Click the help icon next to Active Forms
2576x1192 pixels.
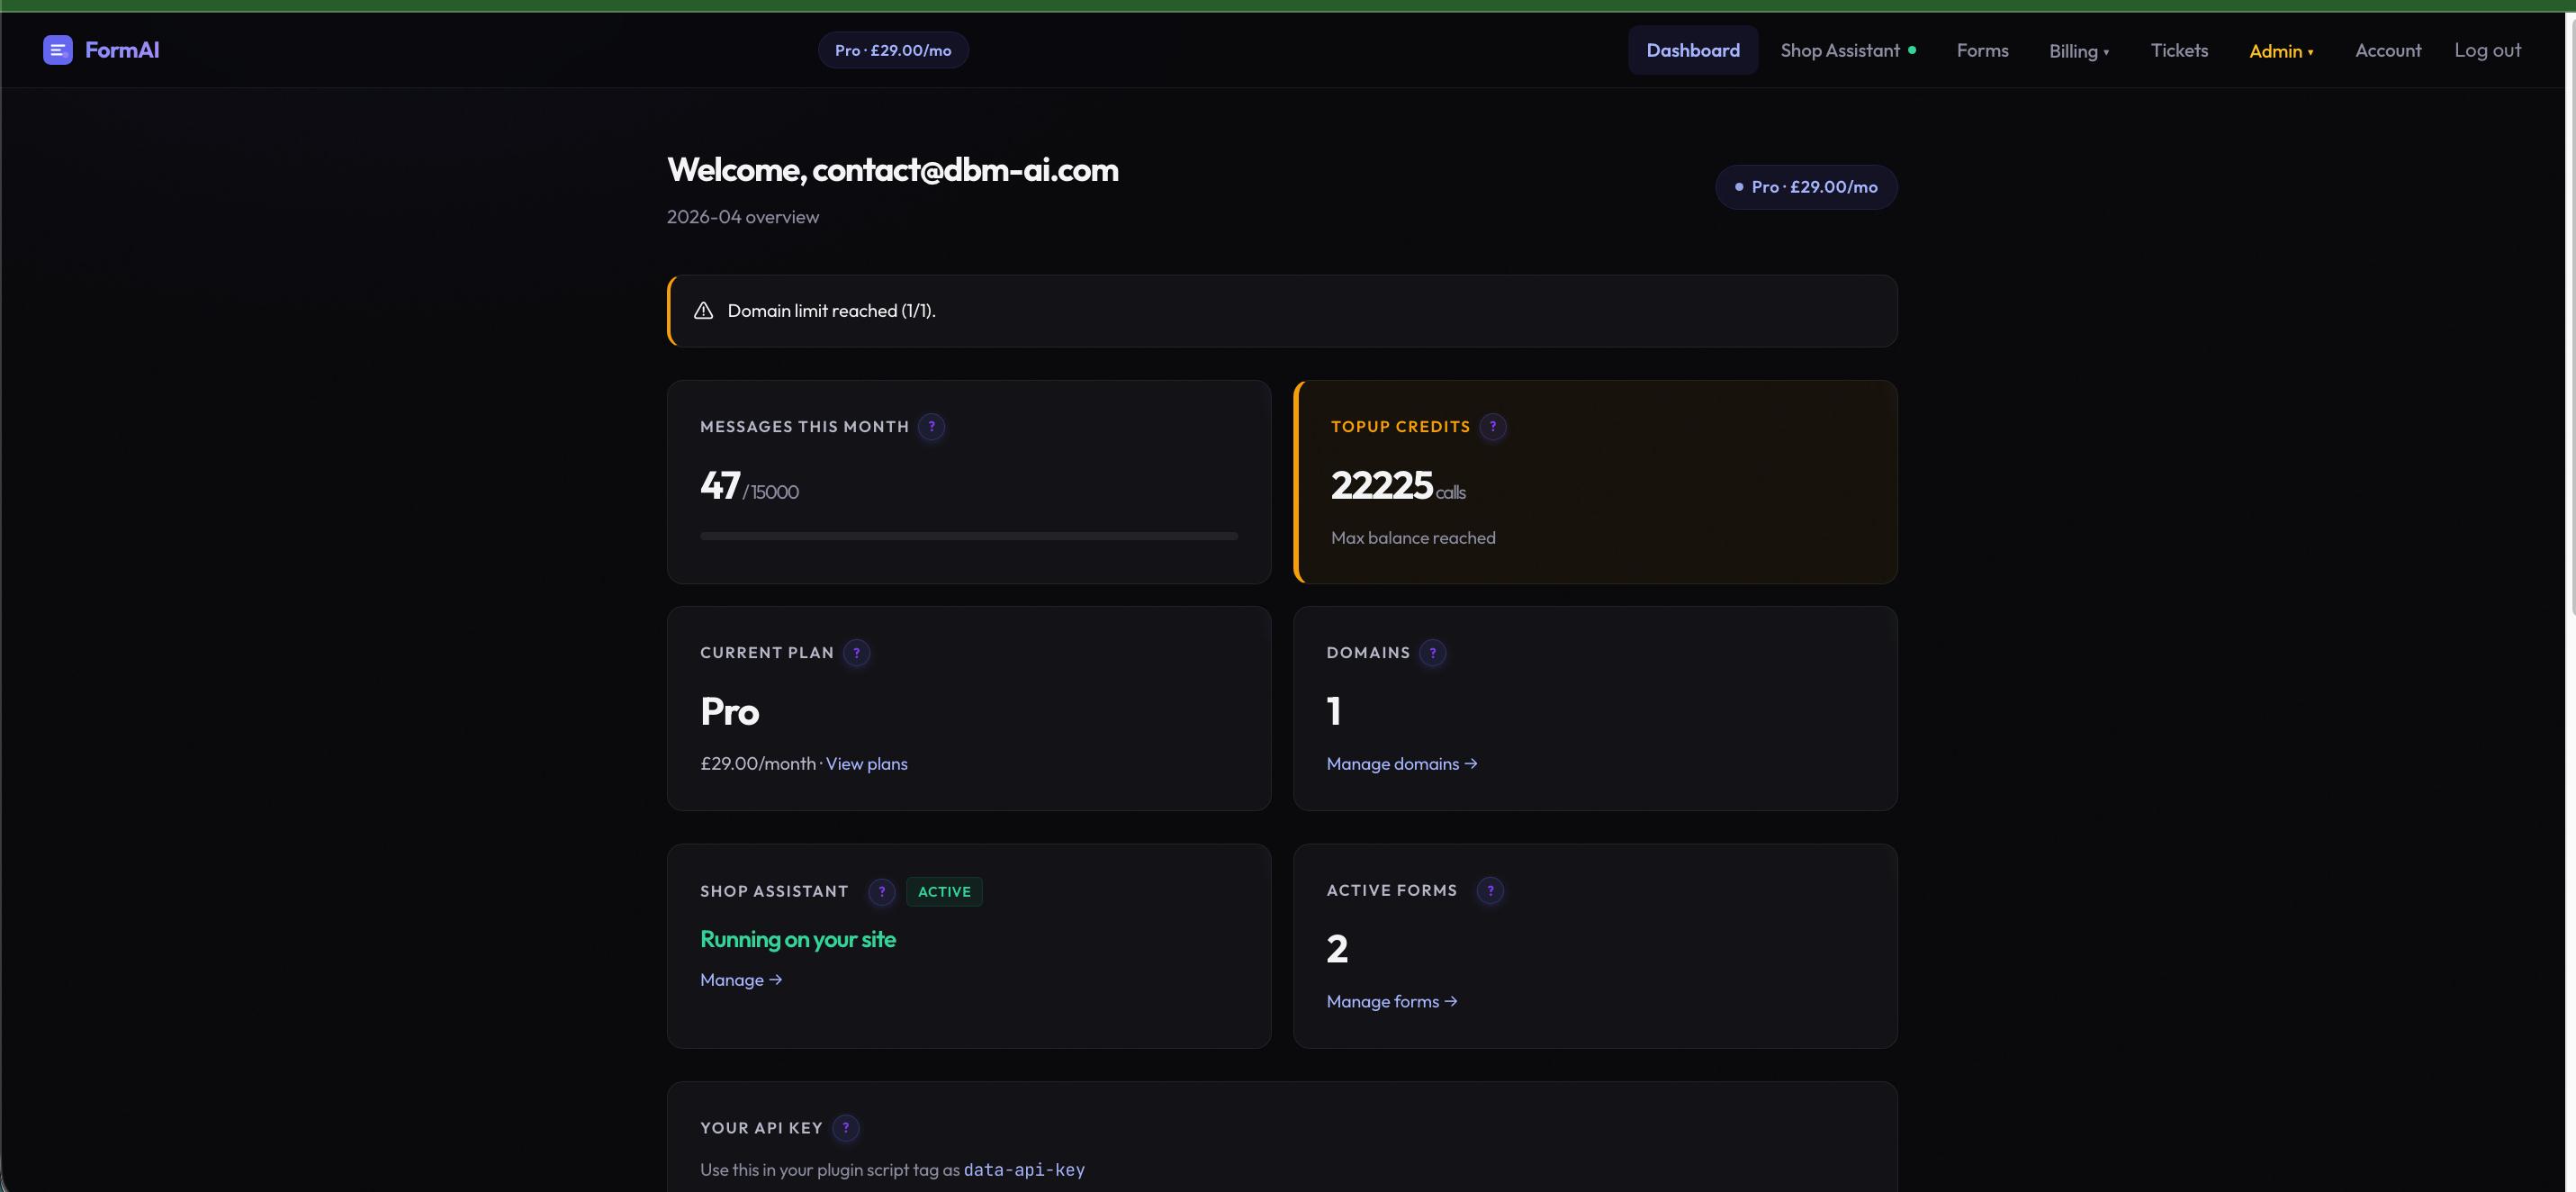click(1489, 891)
